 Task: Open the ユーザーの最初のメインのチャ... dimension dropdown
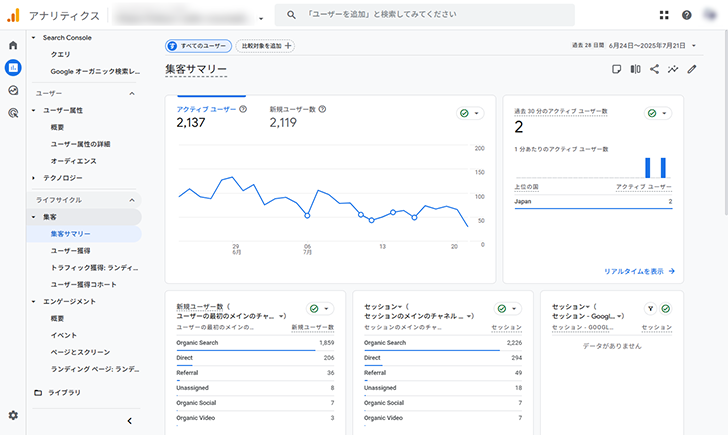(x=281, y=316)
